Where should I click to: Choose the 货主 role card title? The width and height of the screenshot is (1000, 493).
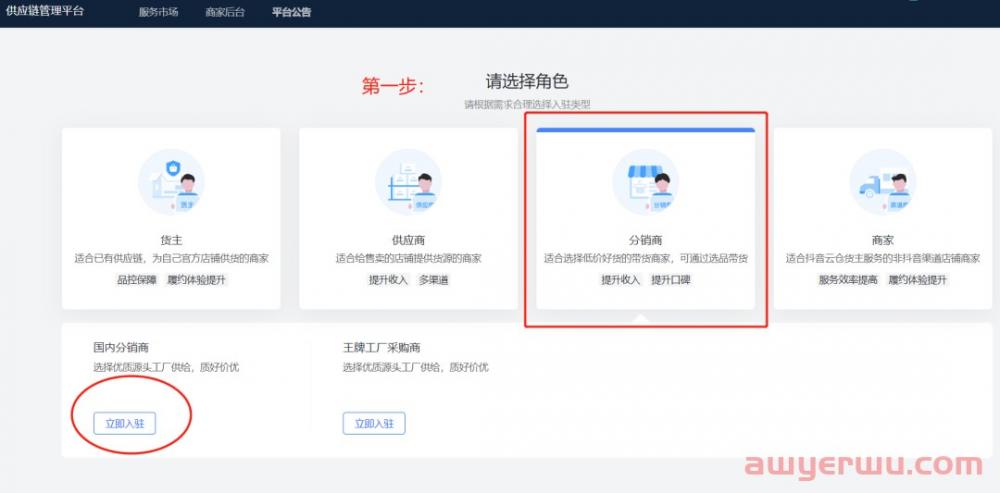coord(171,240)
